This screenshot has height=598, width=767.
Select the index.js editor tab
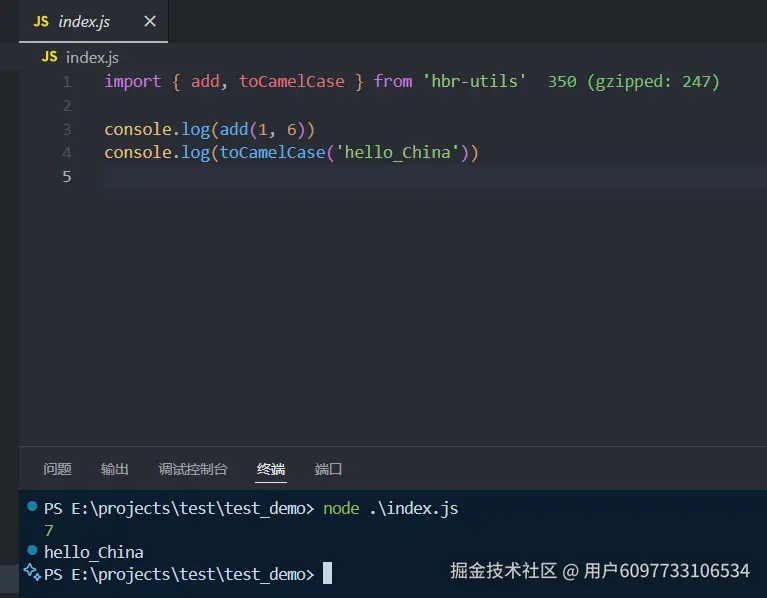point(93,21)
